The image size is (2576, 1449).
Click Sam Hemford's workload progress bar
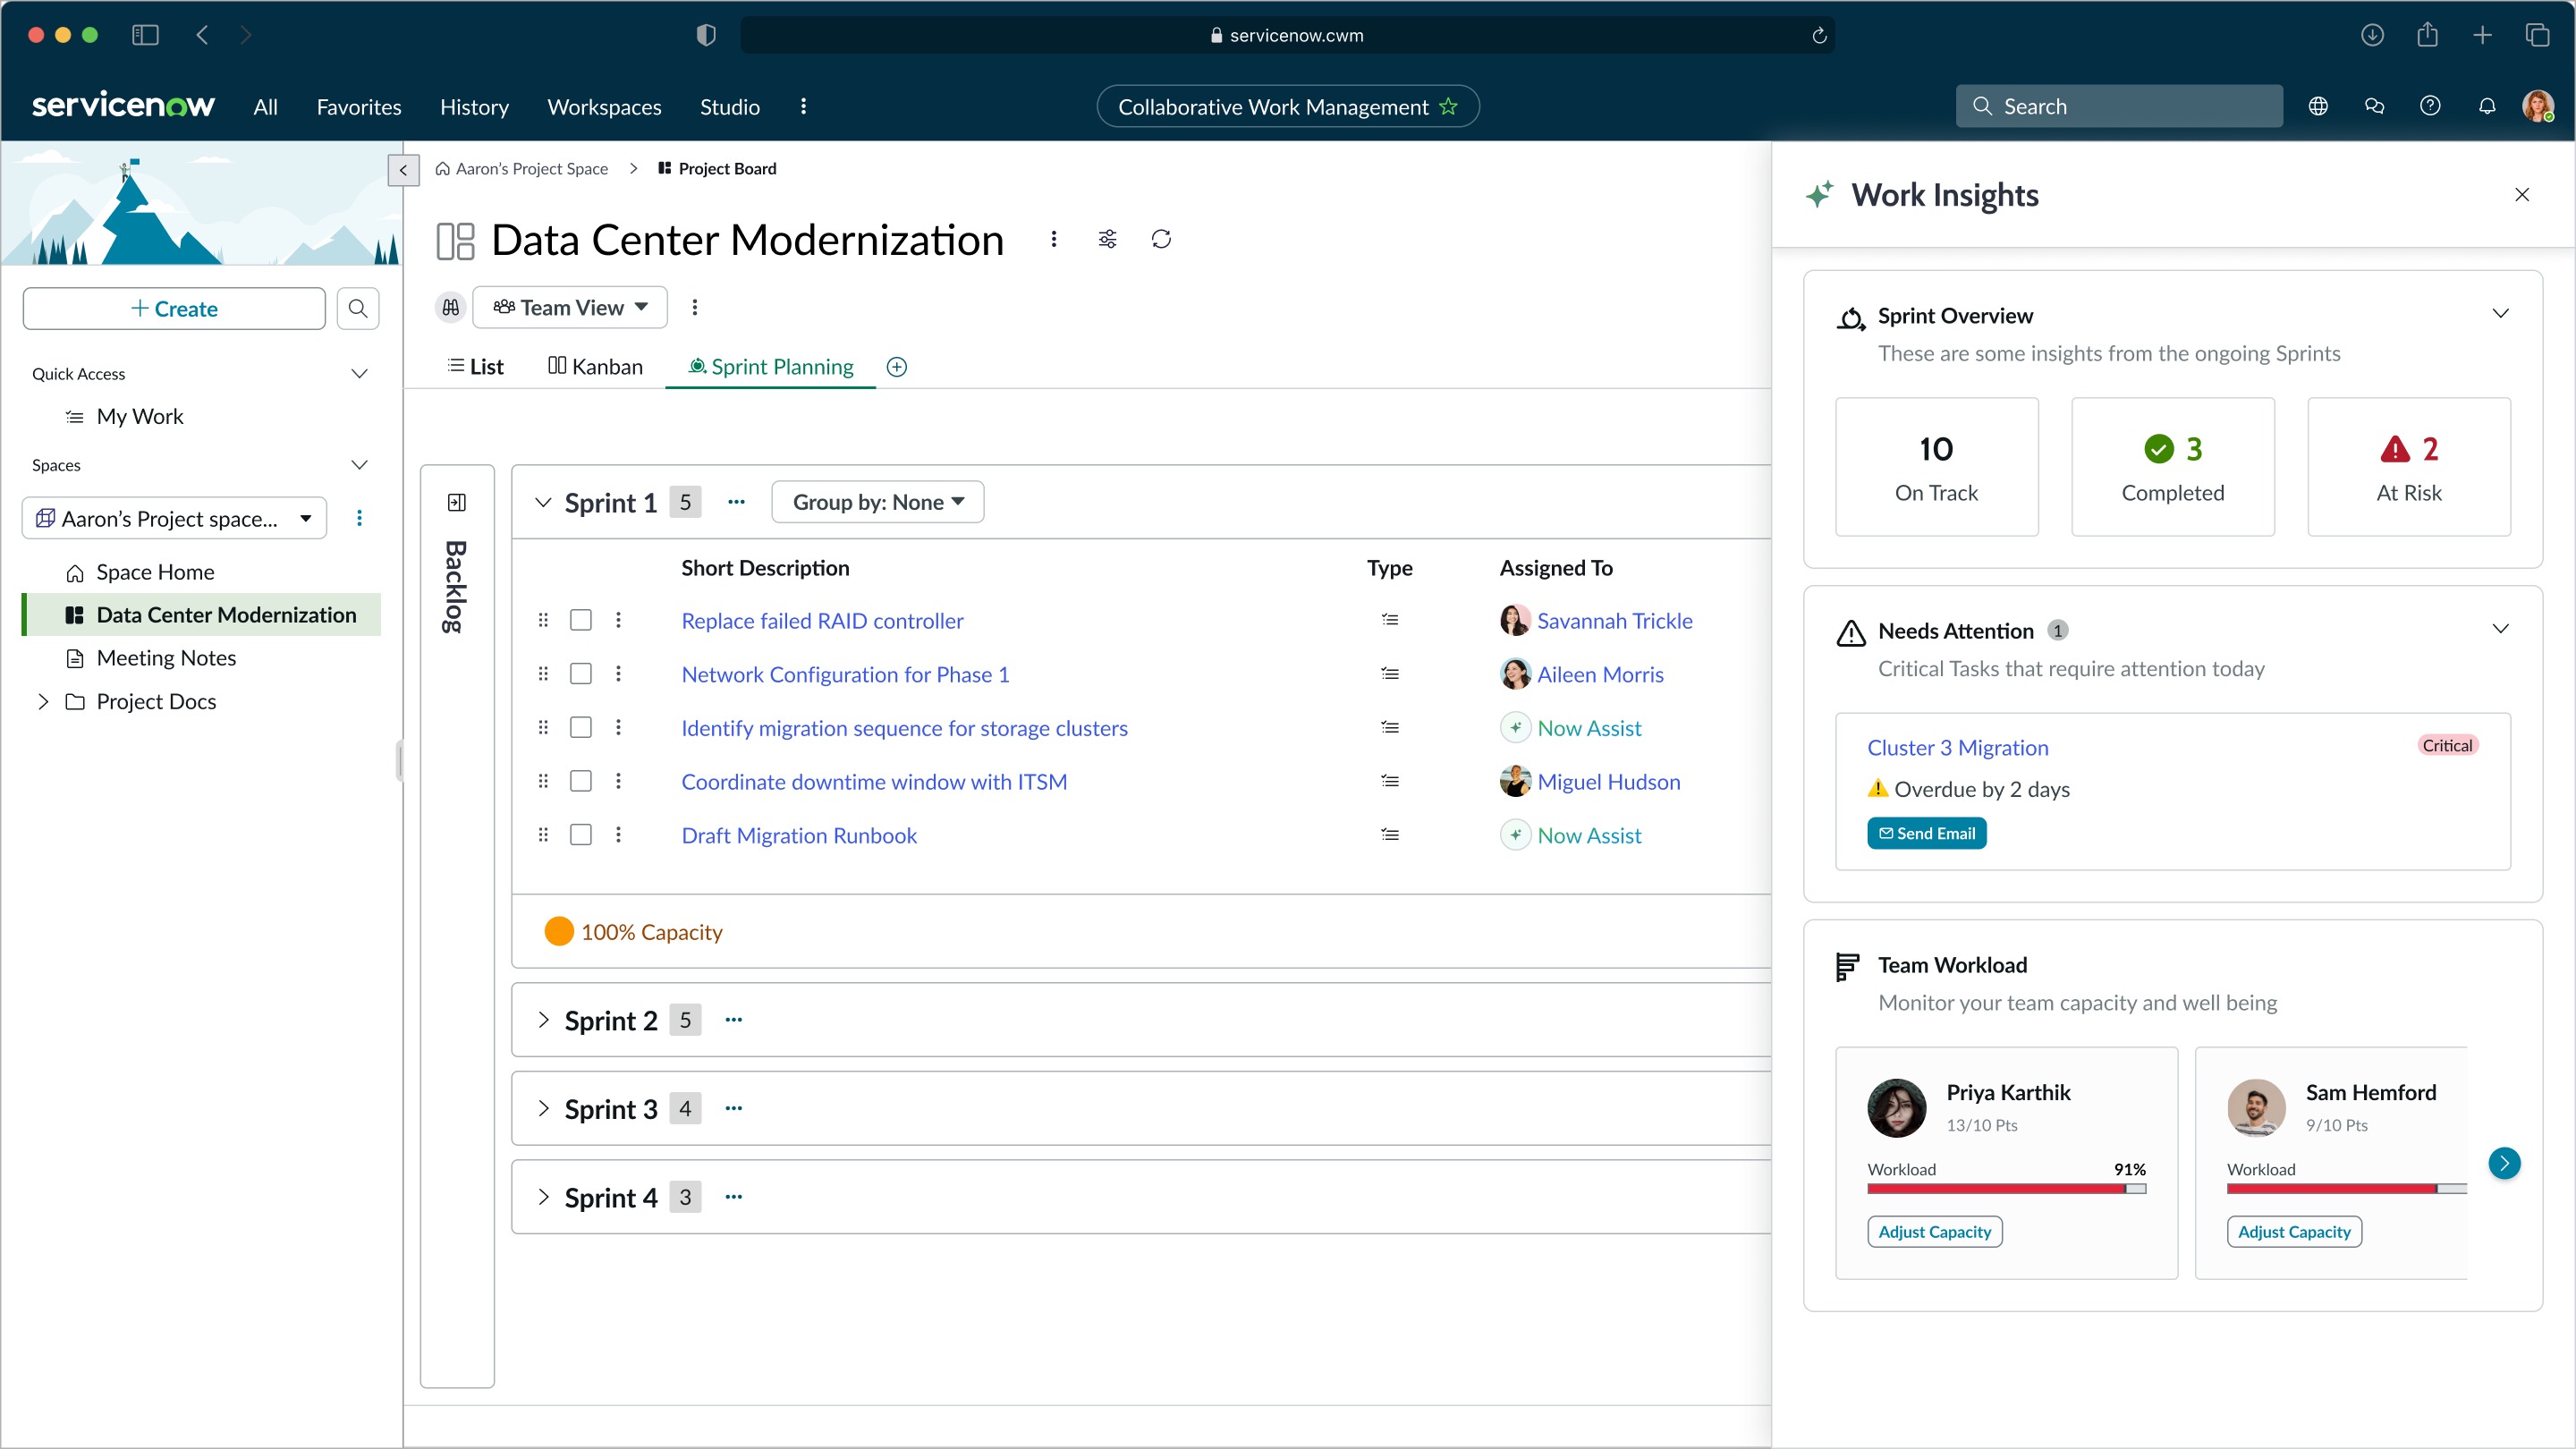point(2347,1189)
